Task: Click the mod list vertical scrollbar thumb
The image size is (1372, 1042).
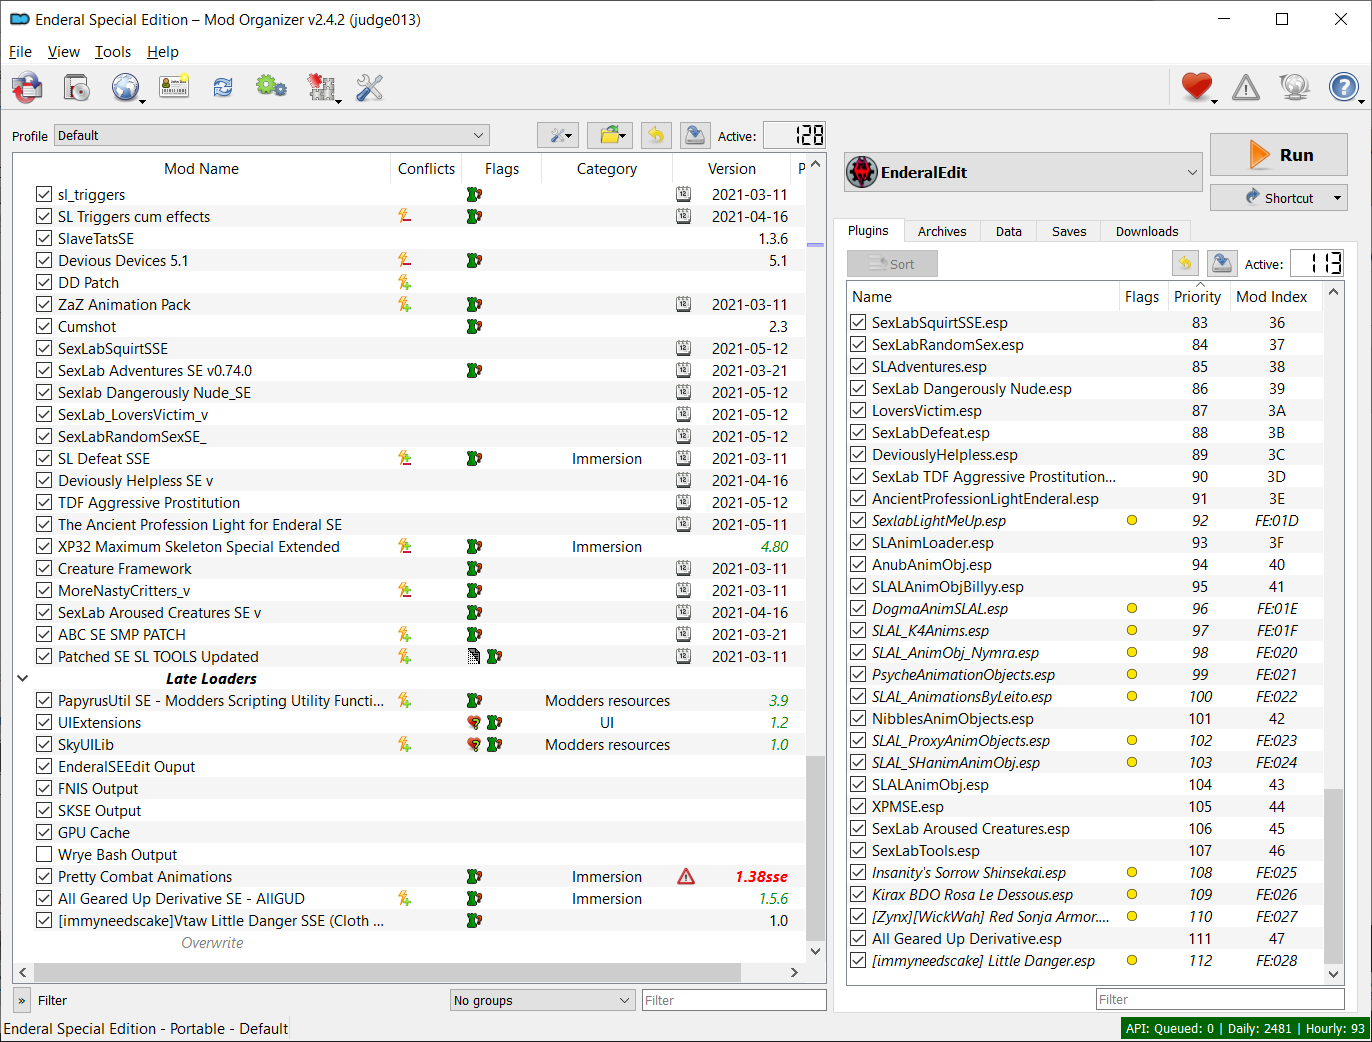Action: pyautogui.click(x=815, y=848)
